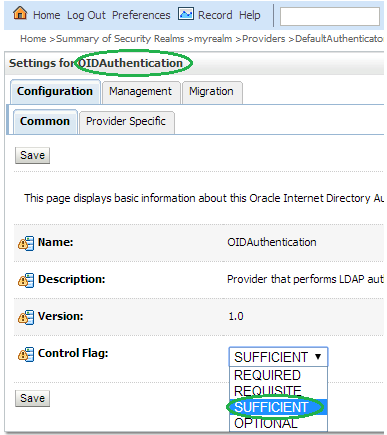Click the bottom Save button

pos(32,398)
